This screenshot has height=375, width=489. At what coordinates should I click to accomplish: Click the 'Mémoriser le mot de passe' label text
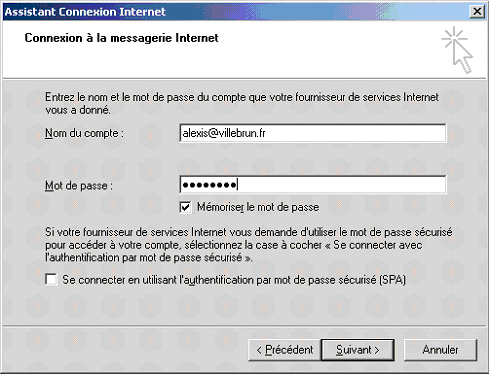click(258, 207)
